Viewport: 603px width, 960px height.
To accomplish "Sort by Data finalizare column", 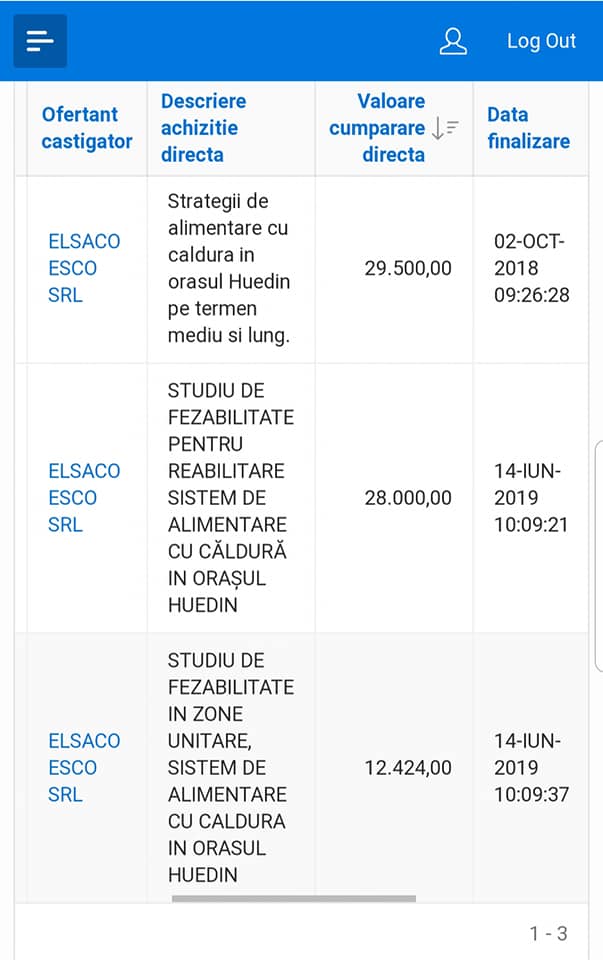I will [528, 128].
